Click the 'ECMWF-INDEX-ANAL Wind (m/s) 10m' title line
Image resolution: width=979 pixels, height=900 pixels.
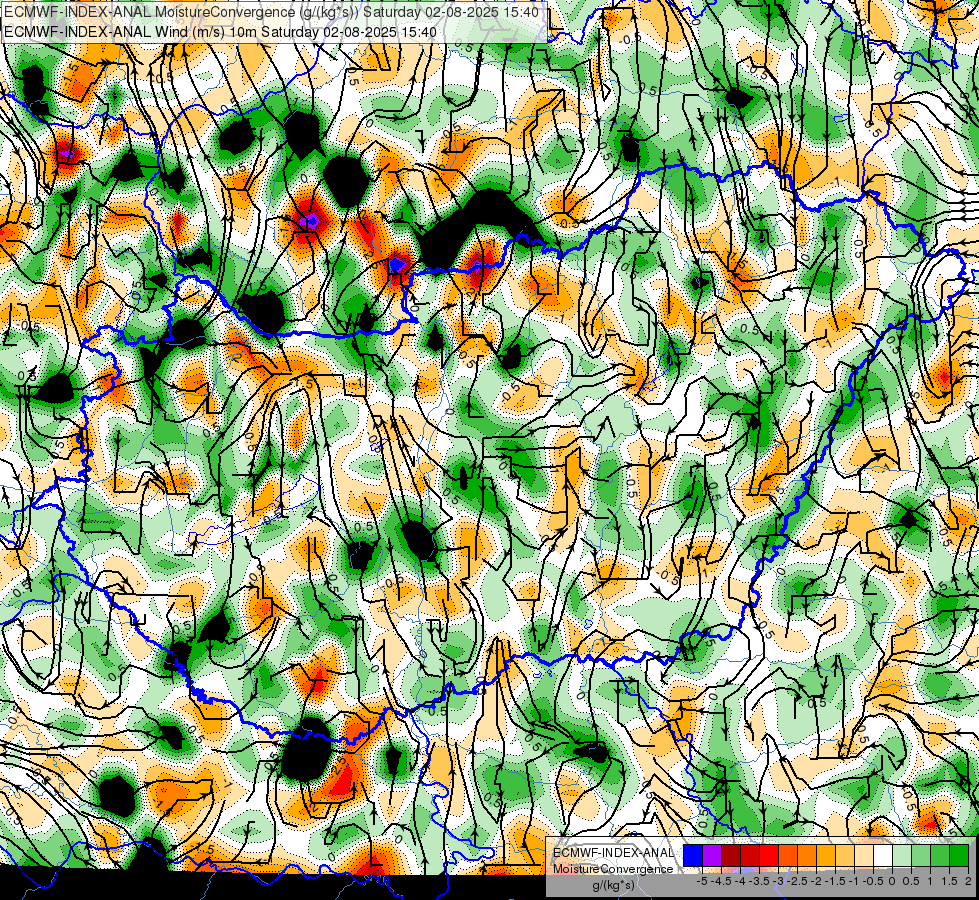220,31
